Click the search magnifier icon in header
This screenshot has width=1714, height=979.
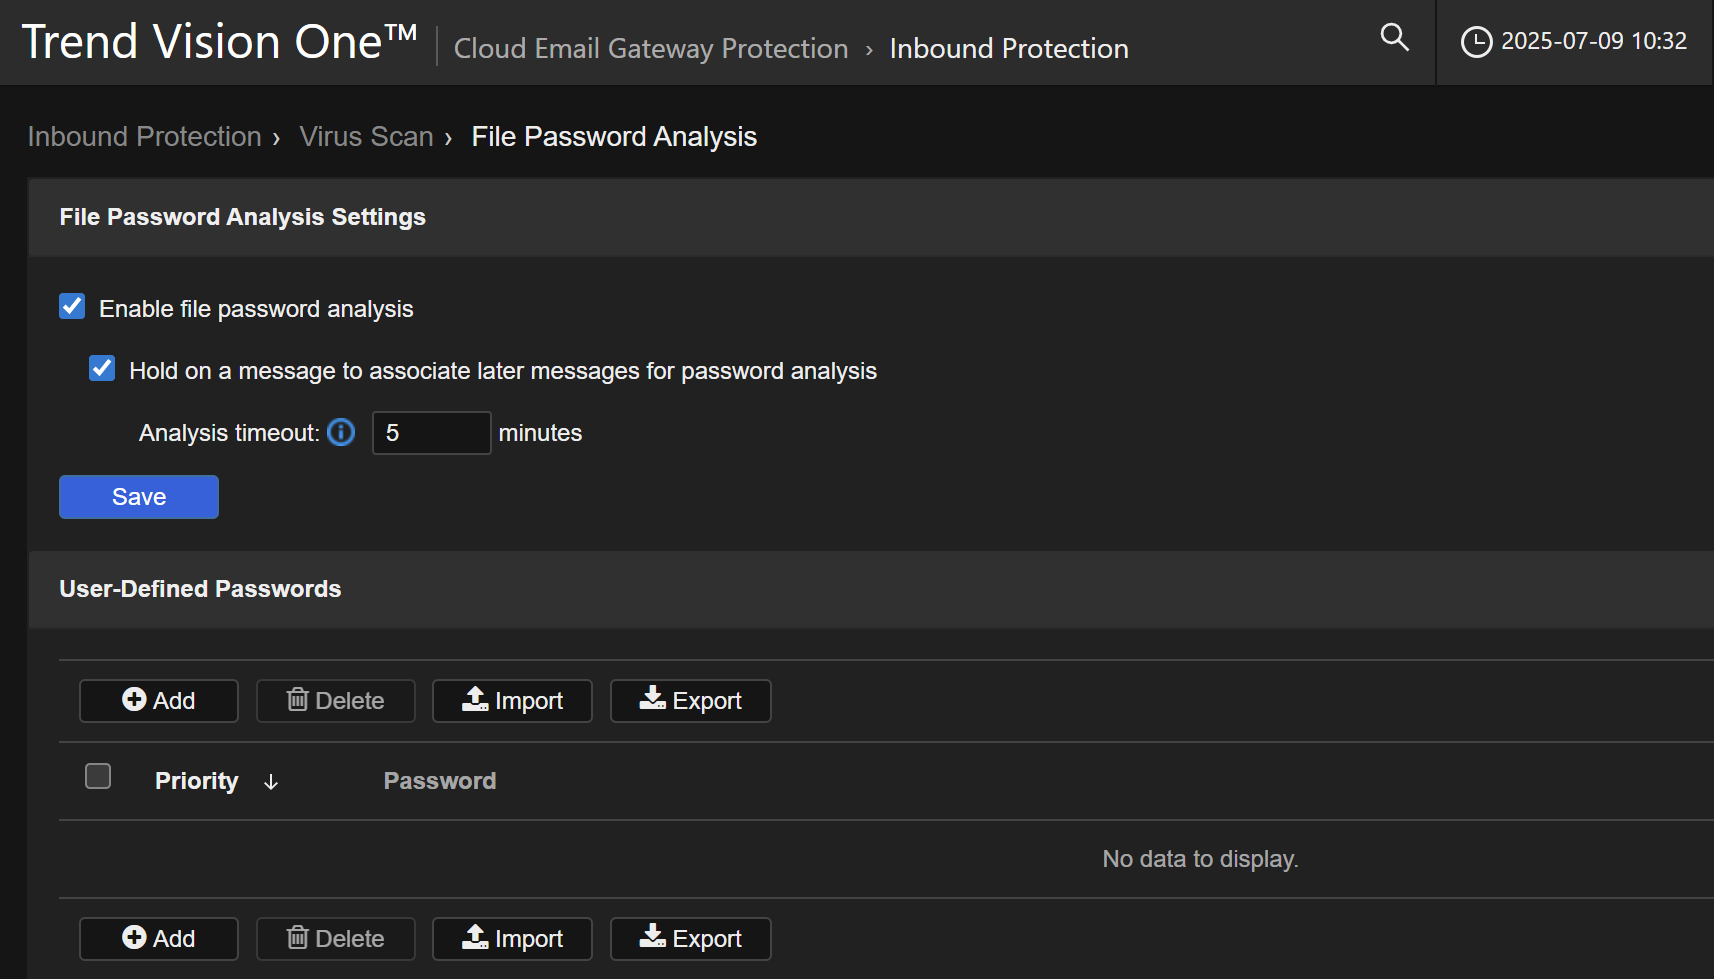[1394, 38]
